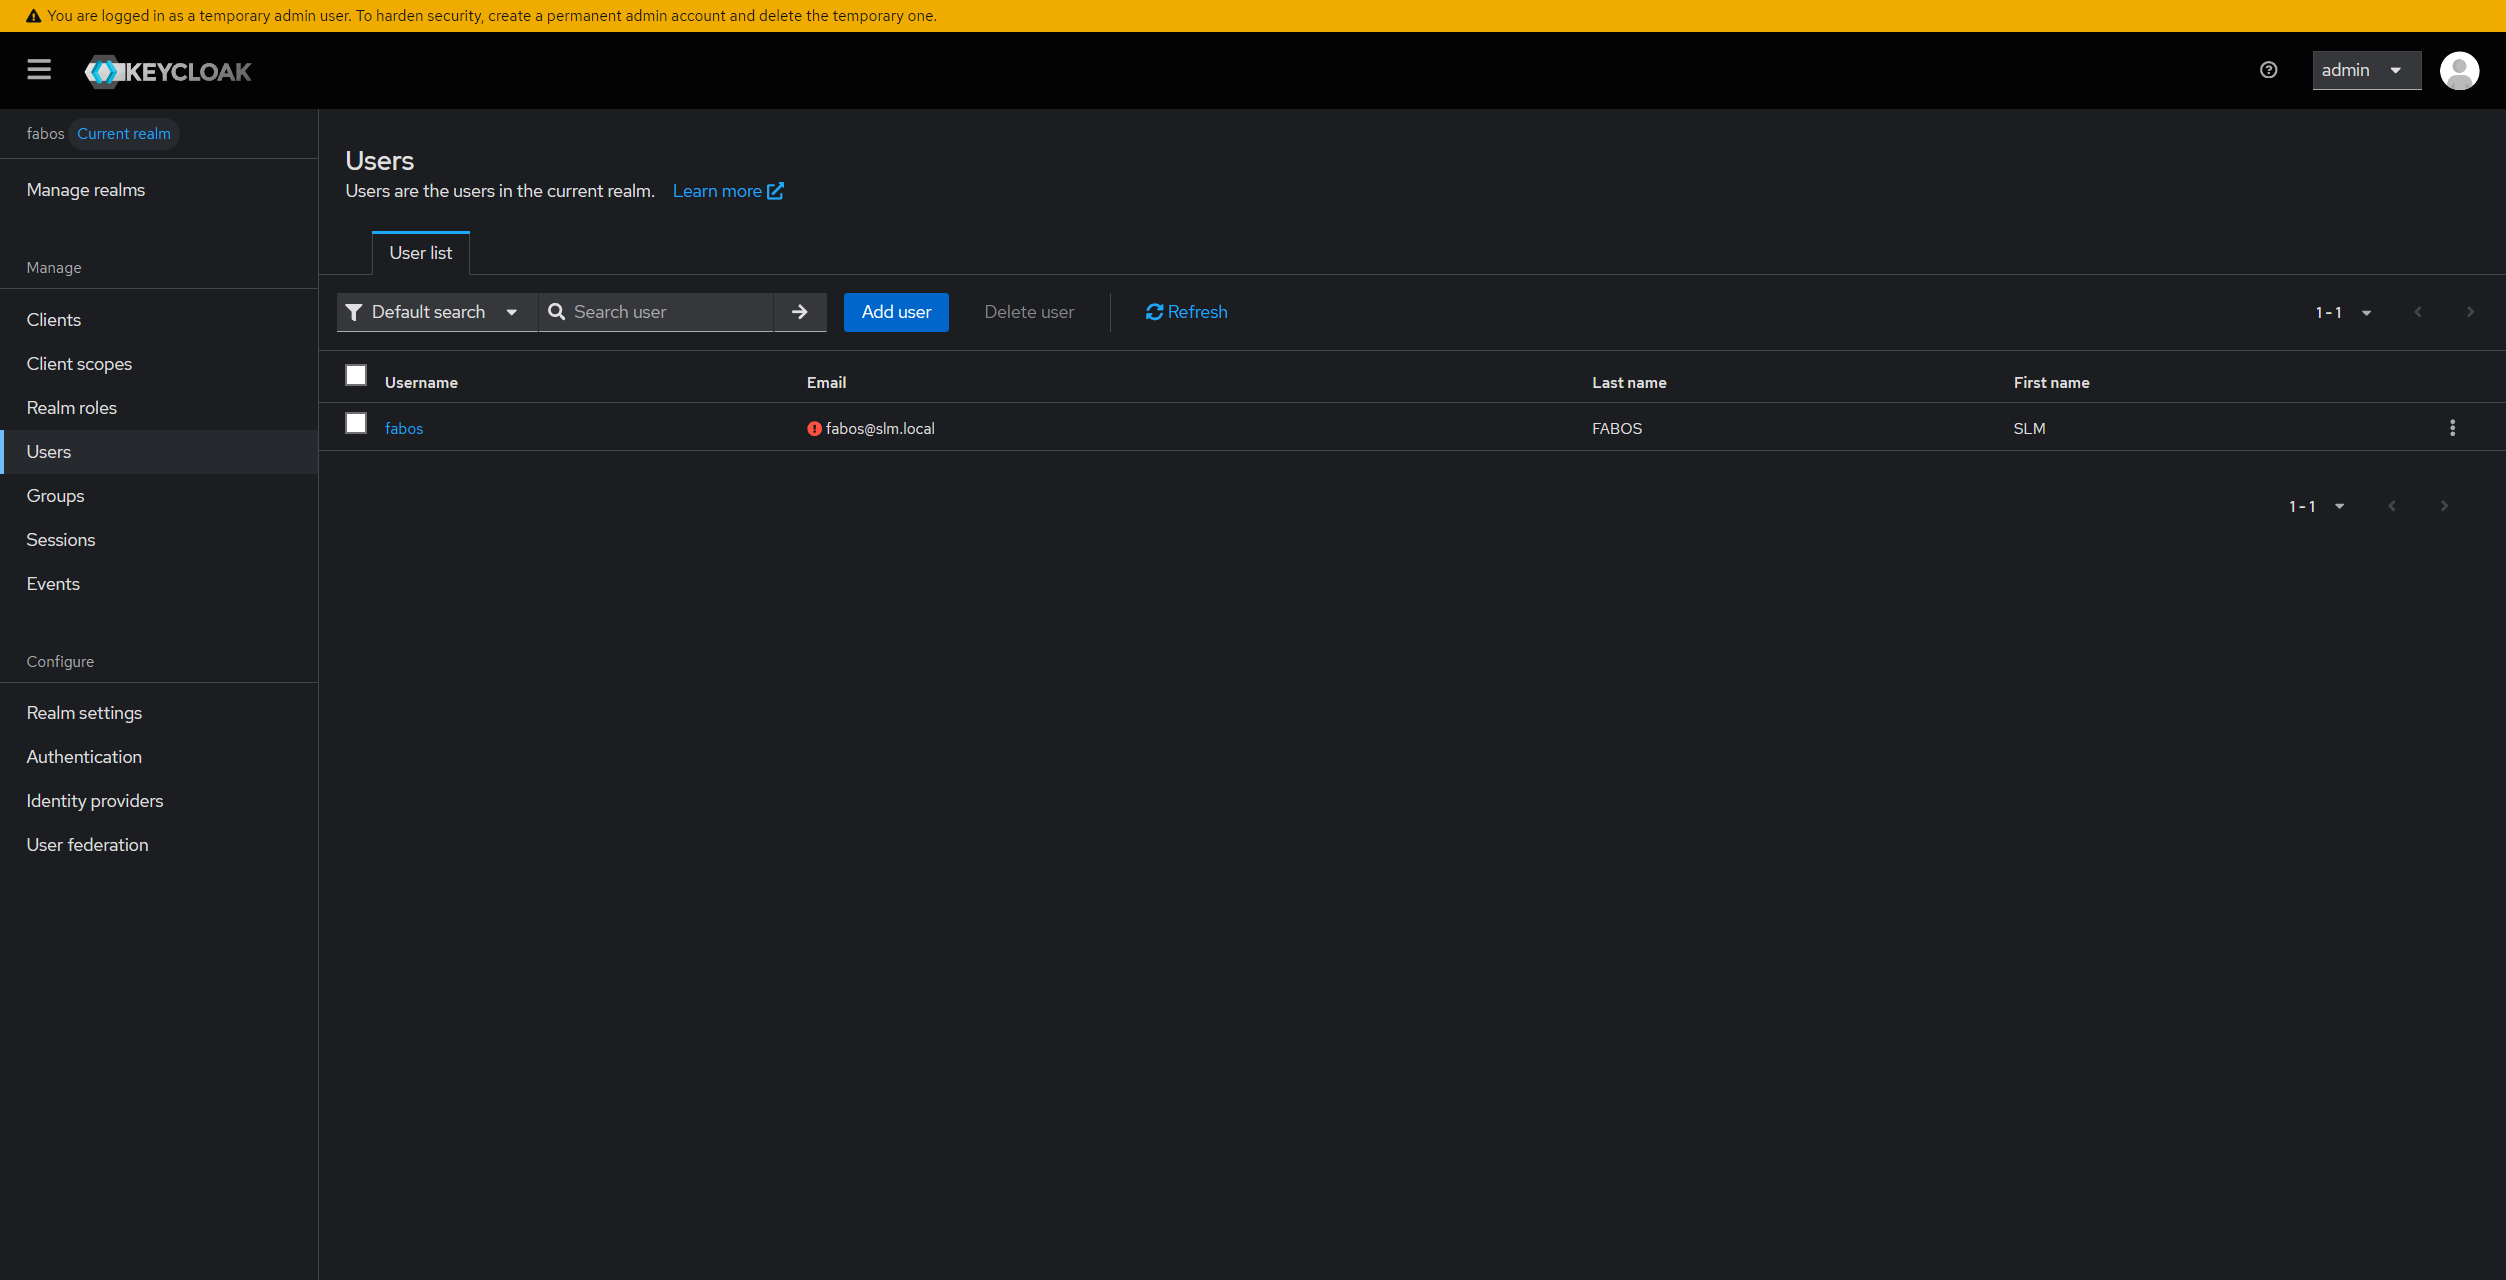Image resolution: width=2506 pixels, height=1280 pixels.
Task: Select Groups in the sidebar menu
Action: click(56, 495)
